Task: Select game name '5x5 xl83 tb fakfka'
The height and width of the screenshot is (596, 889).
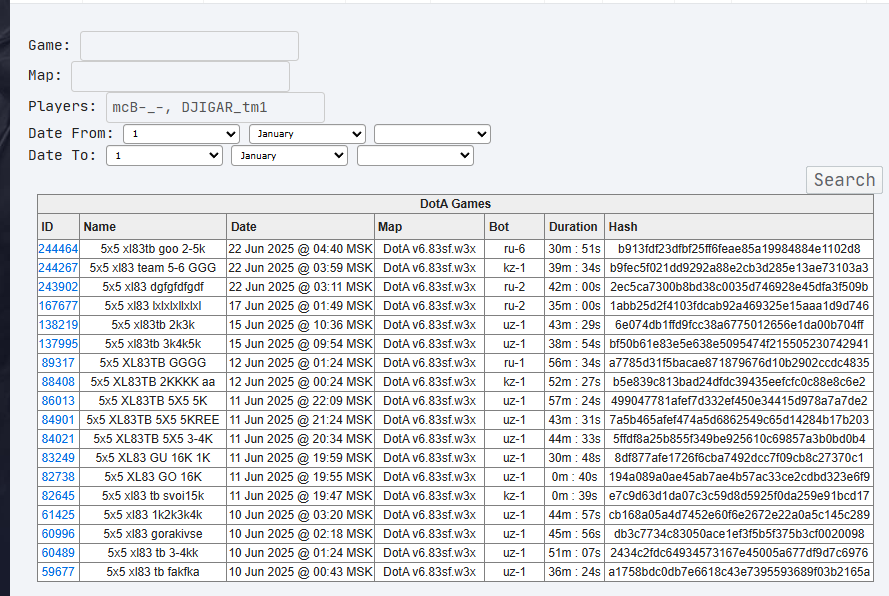Action: 153,572
